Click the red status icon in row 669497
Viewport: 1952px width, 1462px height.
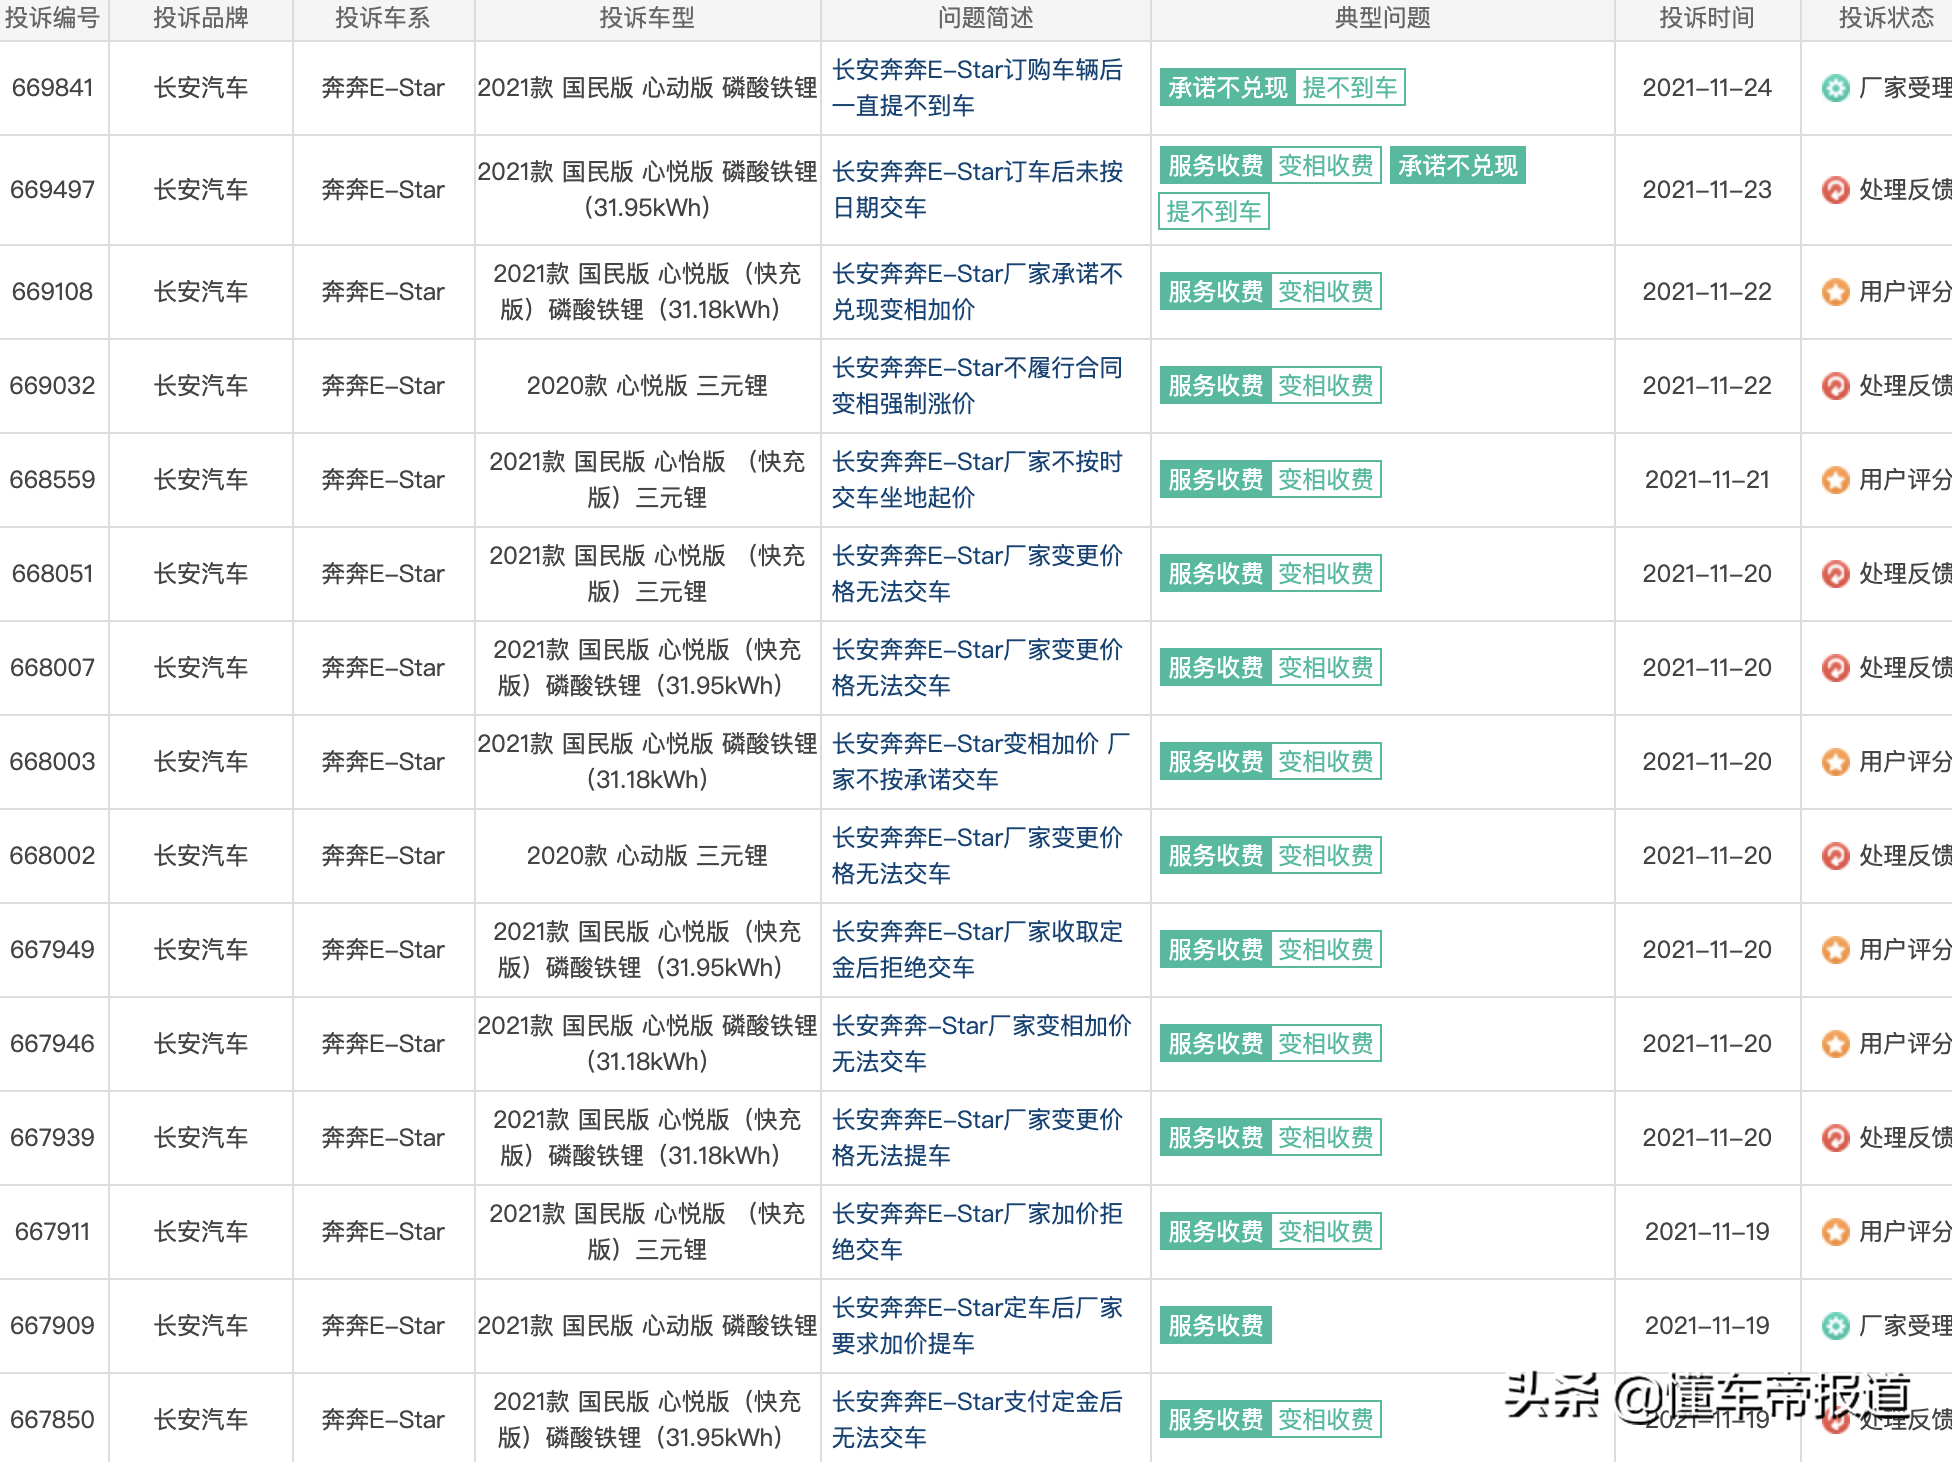(x=1835, y=190)
